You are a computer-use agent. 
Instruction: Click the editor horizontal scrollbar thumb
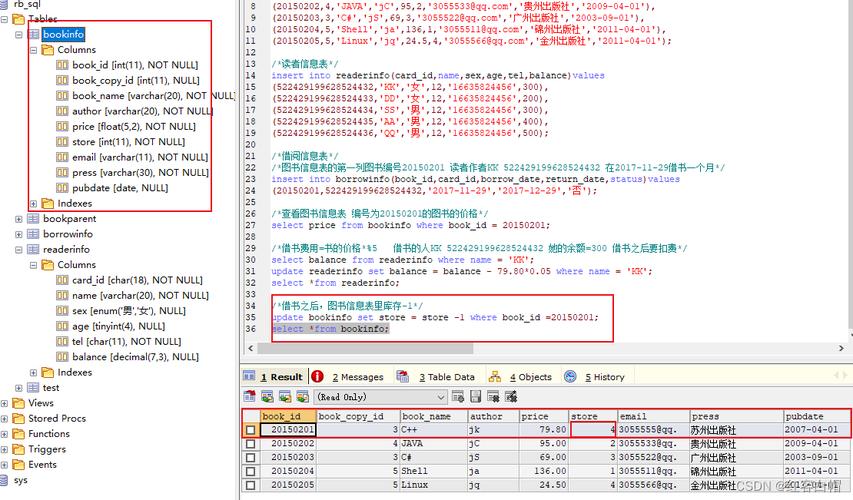point(364,348)
